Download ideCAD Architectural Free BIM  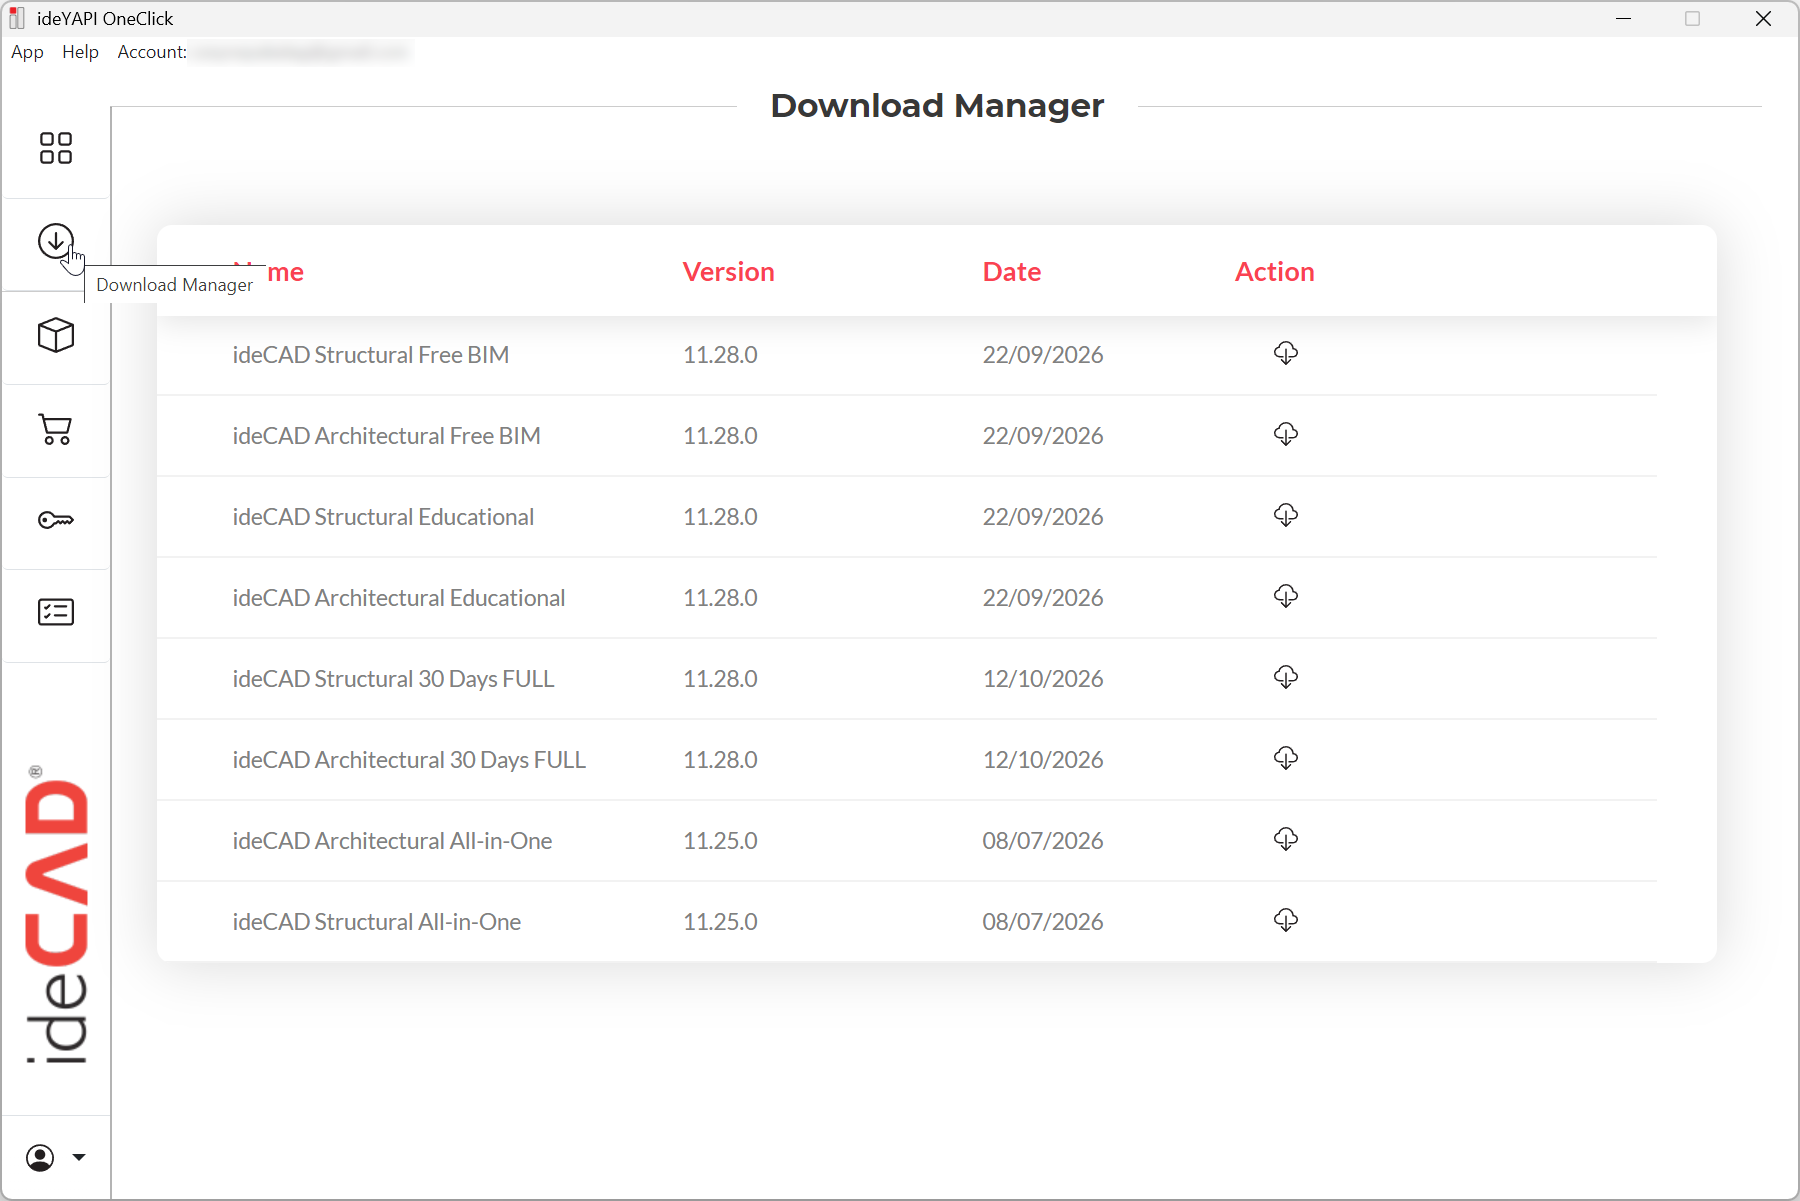coord(1286,434)
